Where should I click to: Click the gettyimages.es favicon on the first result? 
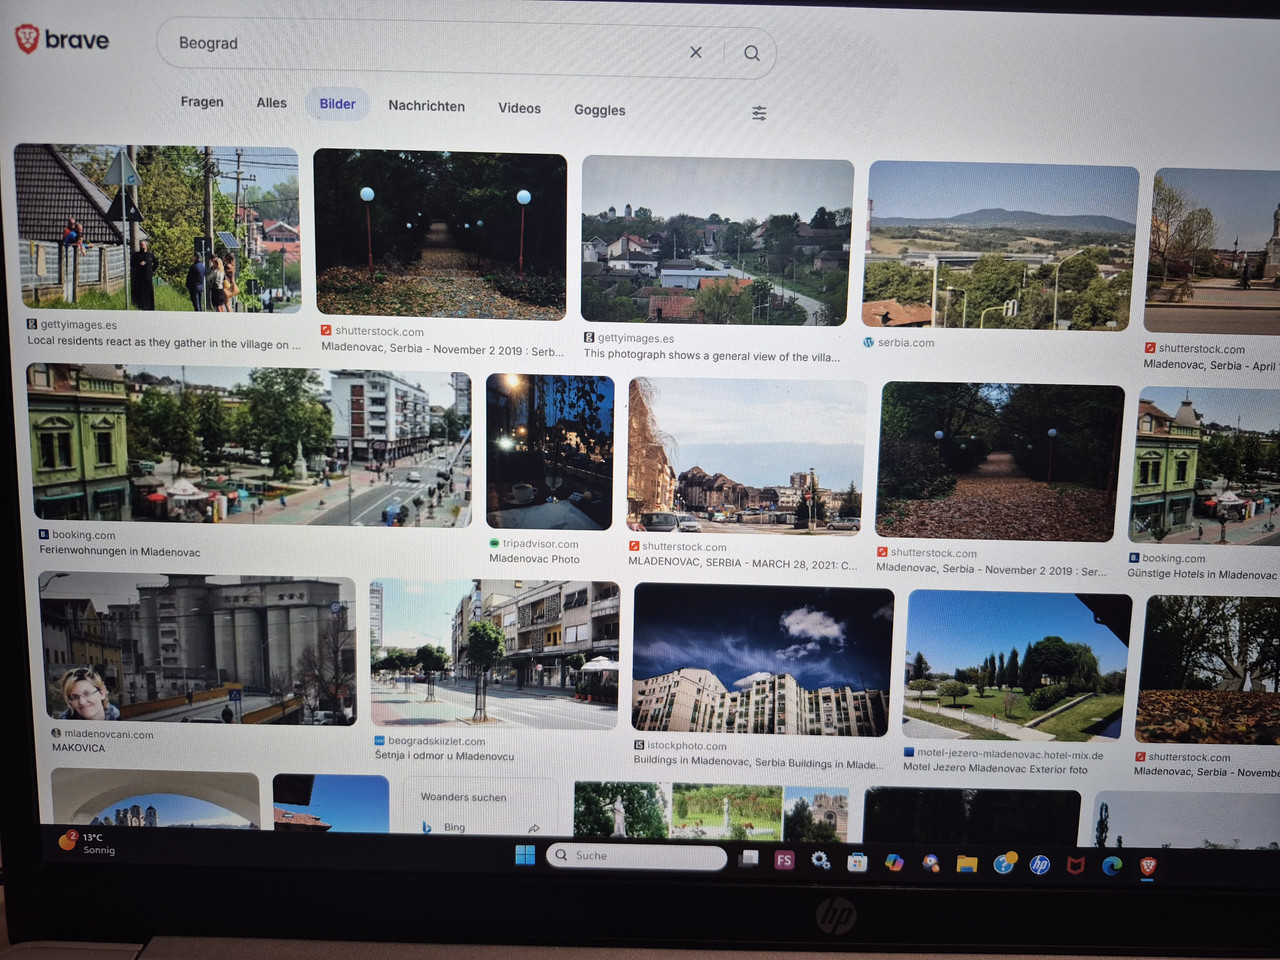(32, 323)
